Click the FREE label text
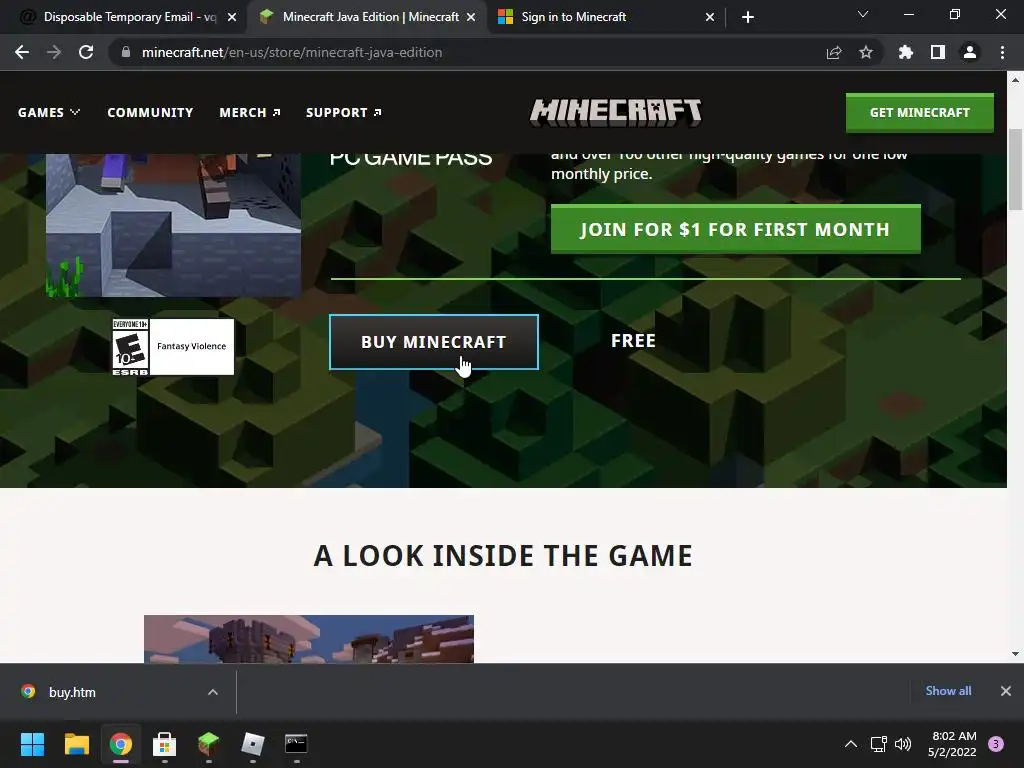 coord(633,341)
